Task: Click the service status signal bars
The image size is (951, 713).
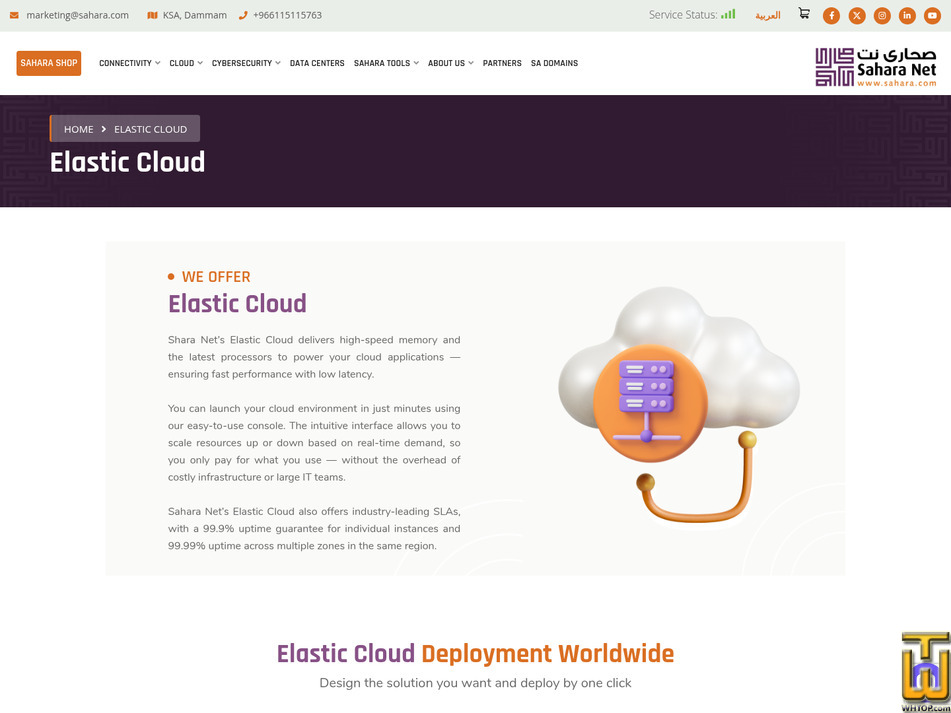Action: point(728,14)
